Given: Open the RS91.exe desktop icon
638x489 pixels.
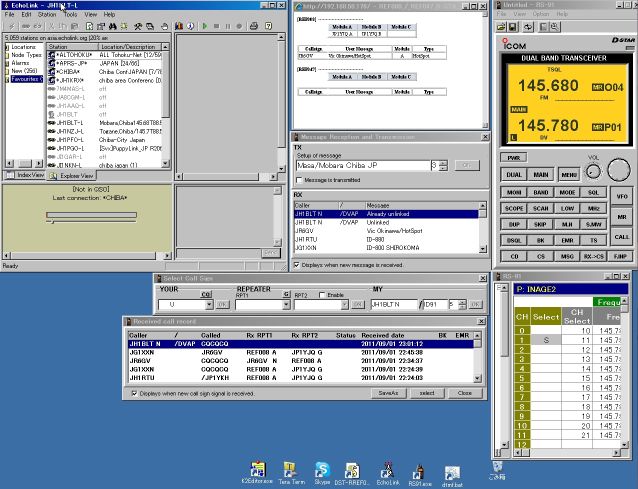Looking at the screenshot, I should coord(421,470).
